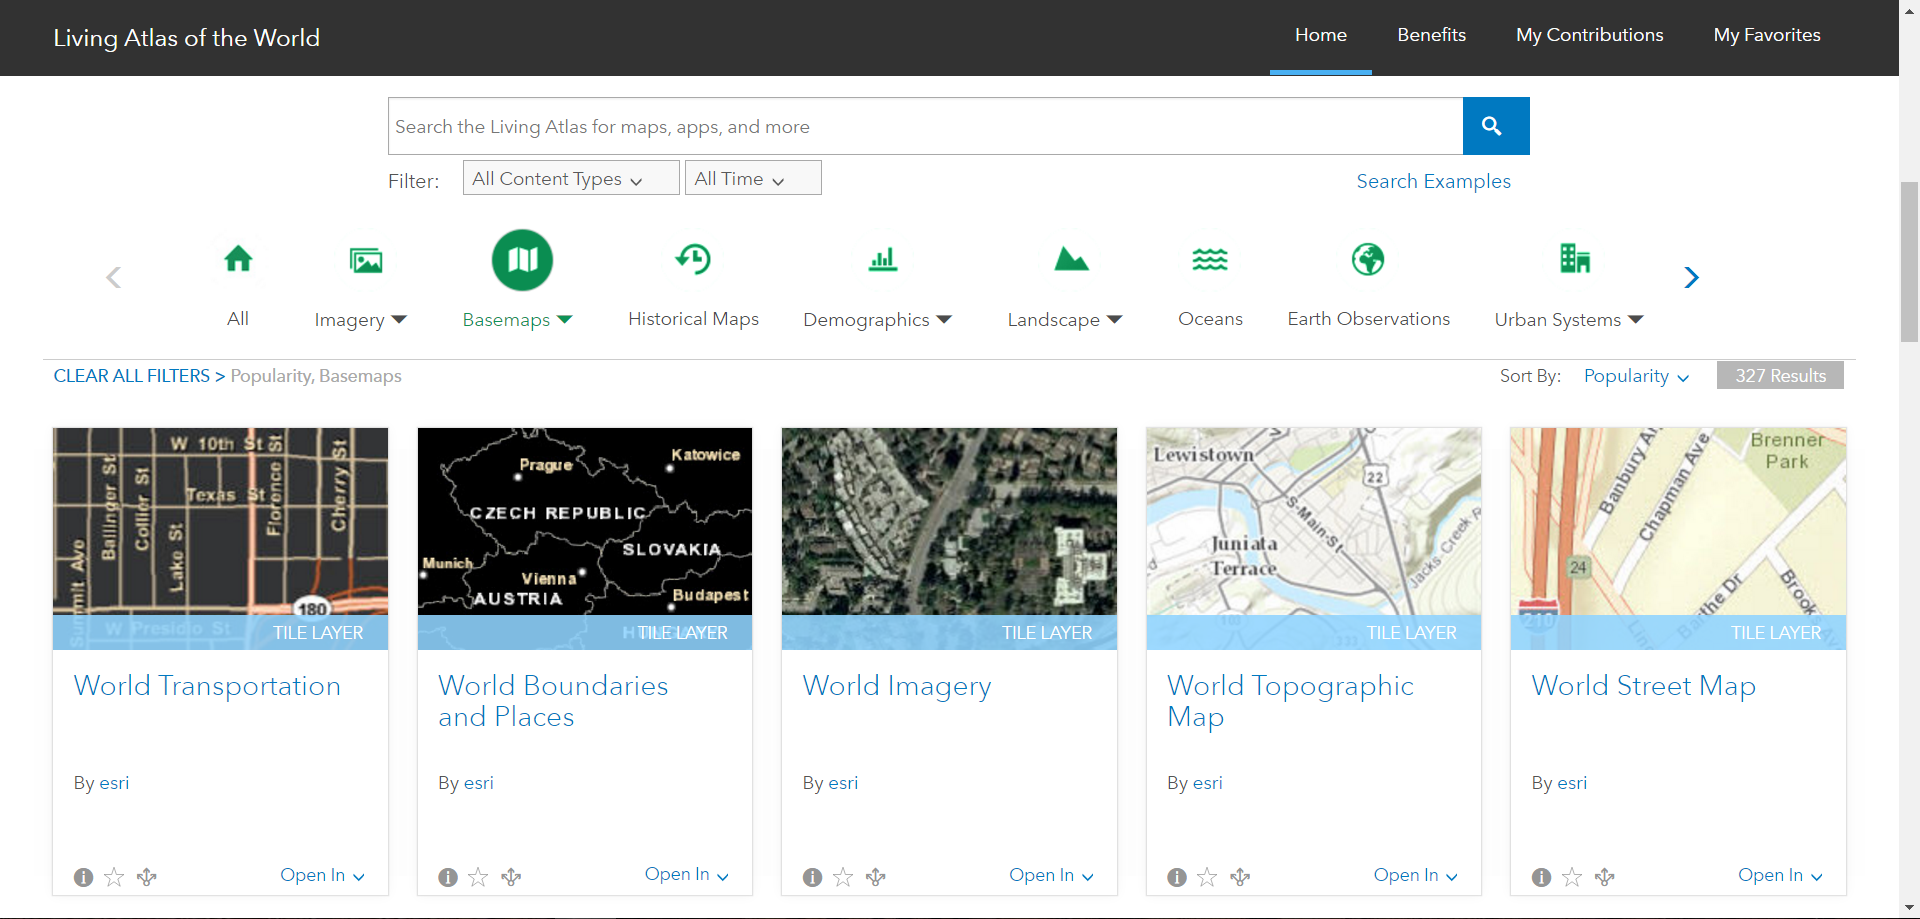Open the World Transportation Open In menu

pyautogui.click(x=322, y=875)
